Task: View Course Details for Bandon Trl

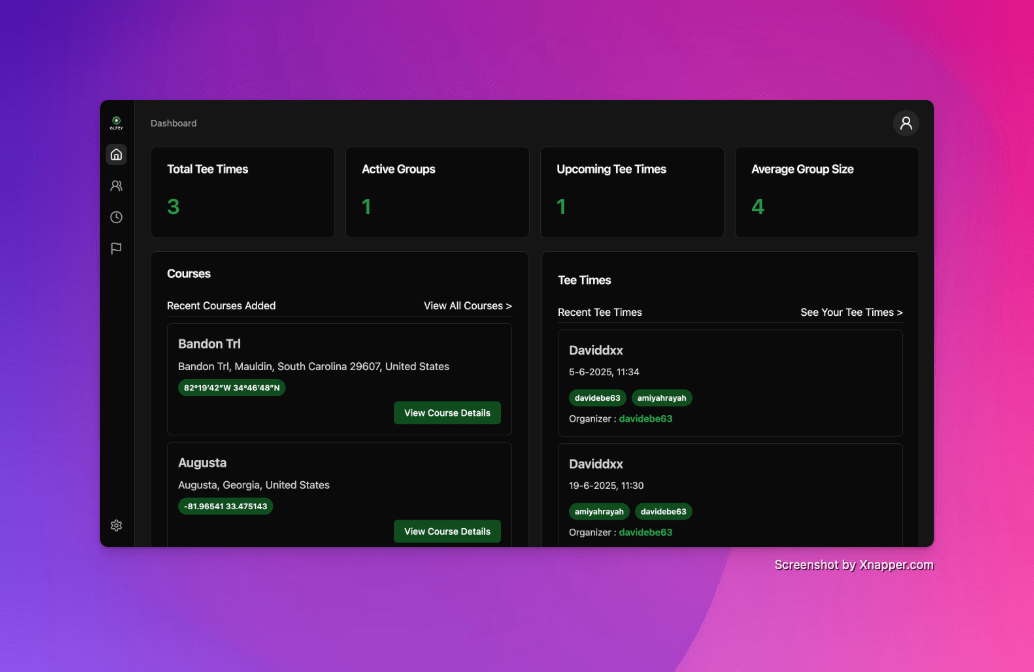Action: point(447,413)
